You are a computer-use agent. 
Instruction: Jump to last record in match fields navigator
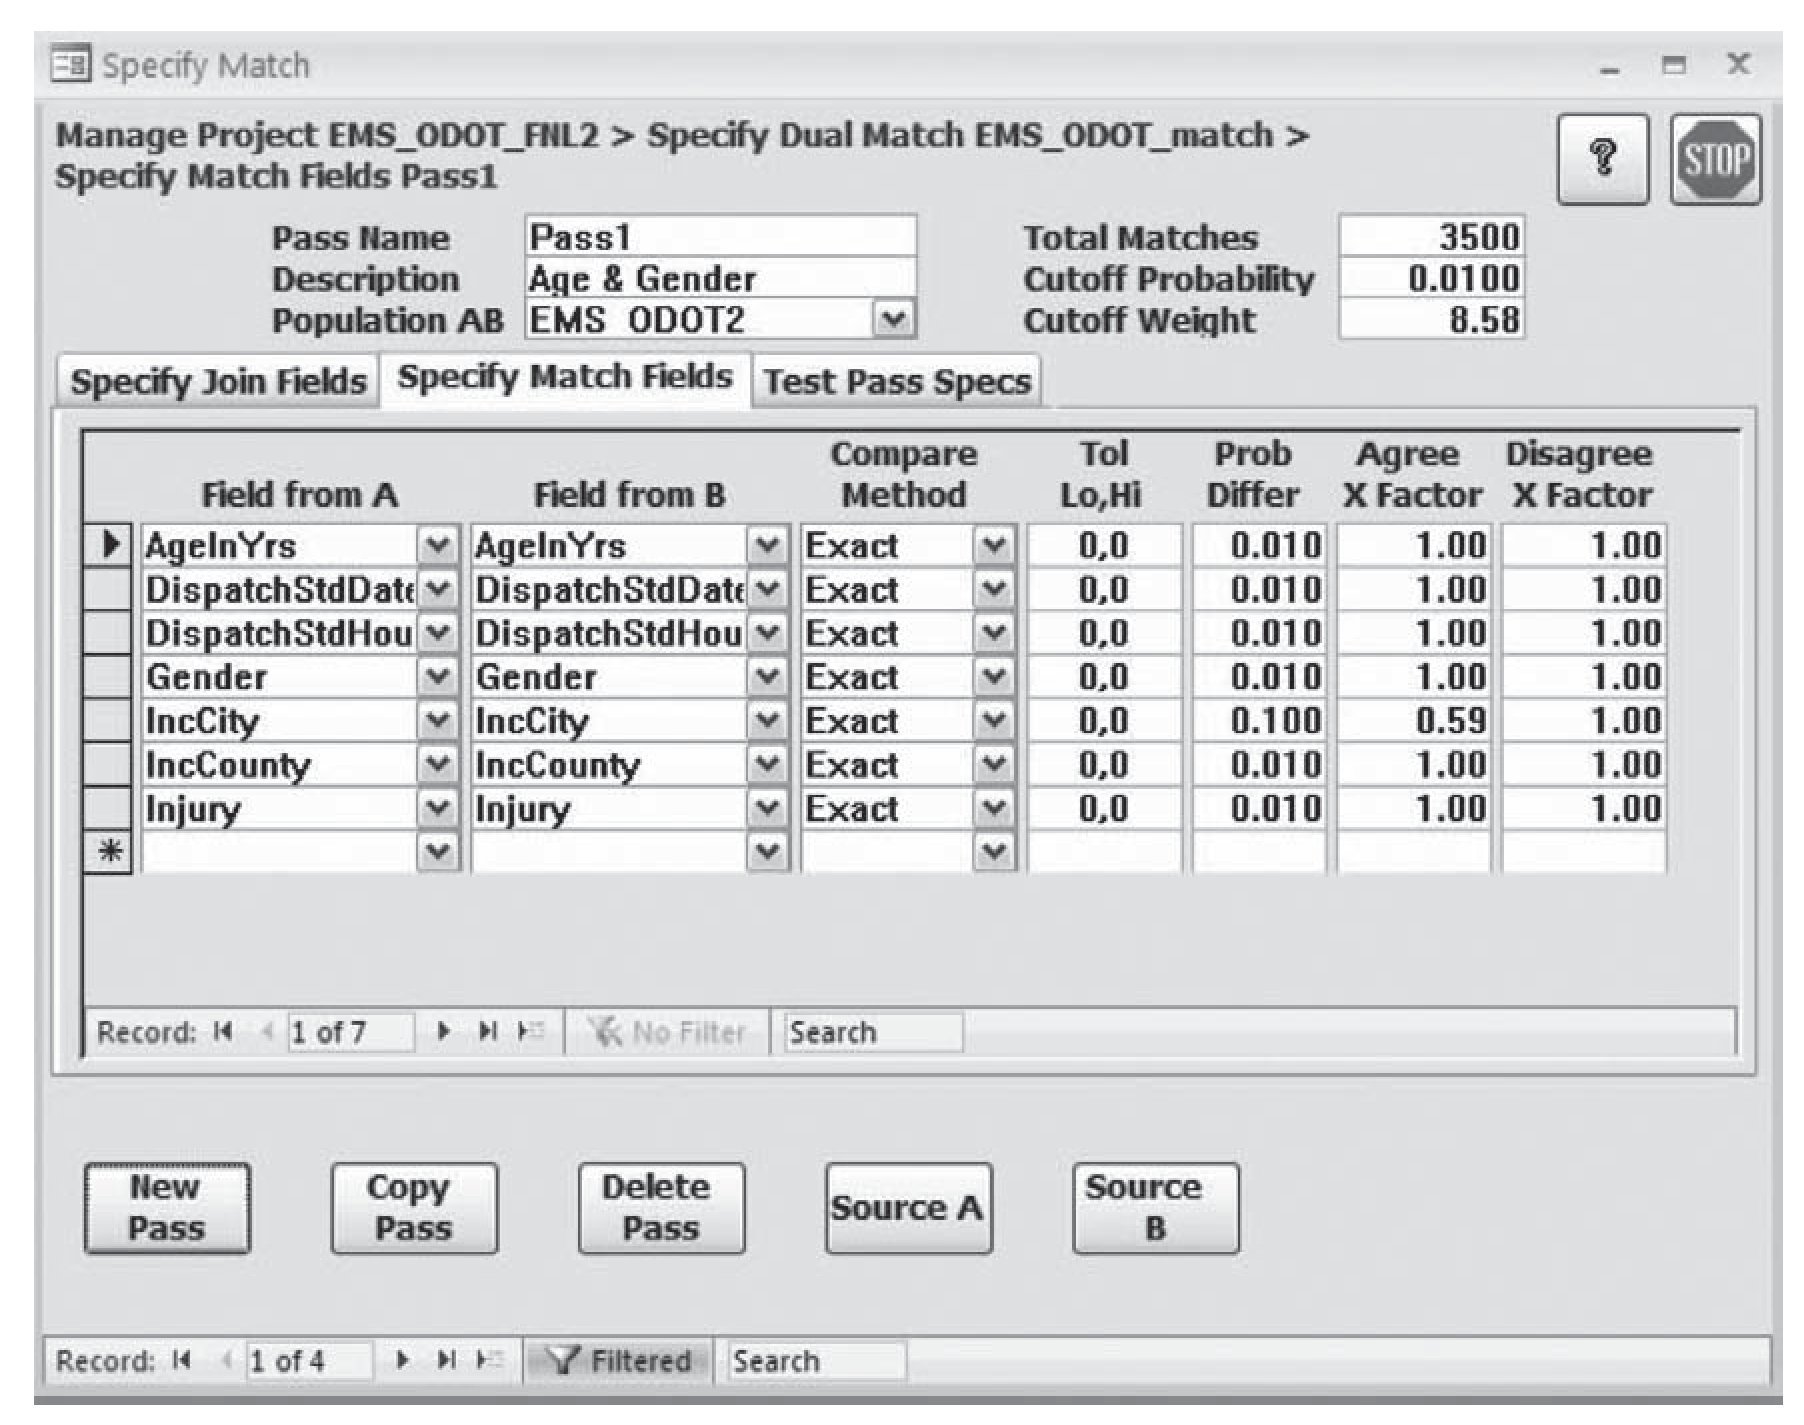click(x=487, y=1031)
